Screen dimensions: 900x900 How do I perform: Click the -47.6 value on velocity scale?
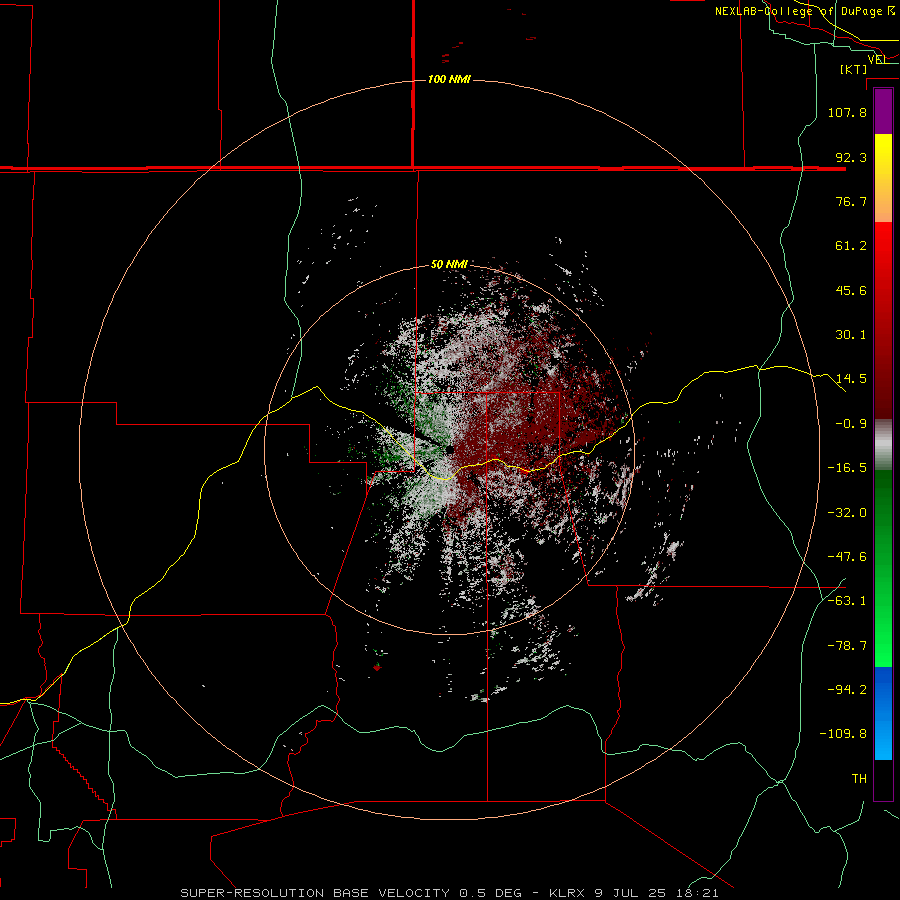847,557
